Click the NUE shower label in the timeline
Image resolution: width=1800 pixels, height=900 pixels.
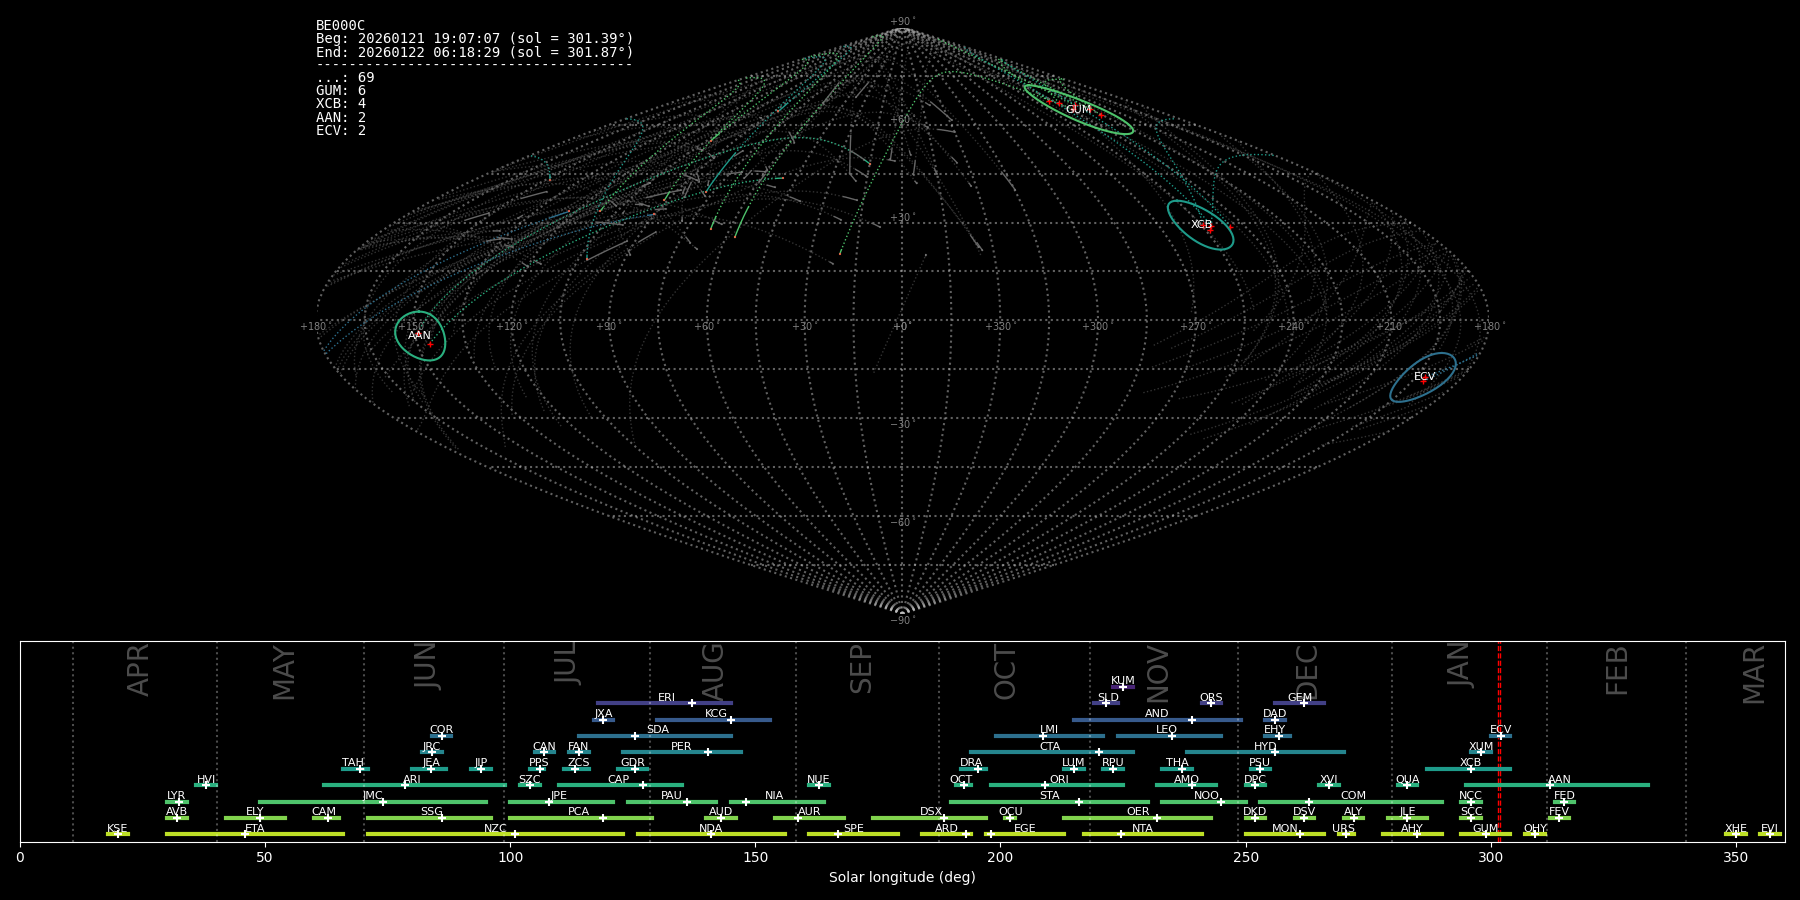pyautogui.click(x=818, y=780)
